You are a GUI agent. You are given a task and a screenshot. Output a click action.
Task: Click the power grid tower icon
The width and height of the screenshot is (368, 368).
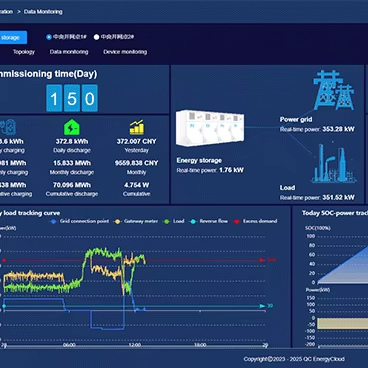[x=333, y=90]
